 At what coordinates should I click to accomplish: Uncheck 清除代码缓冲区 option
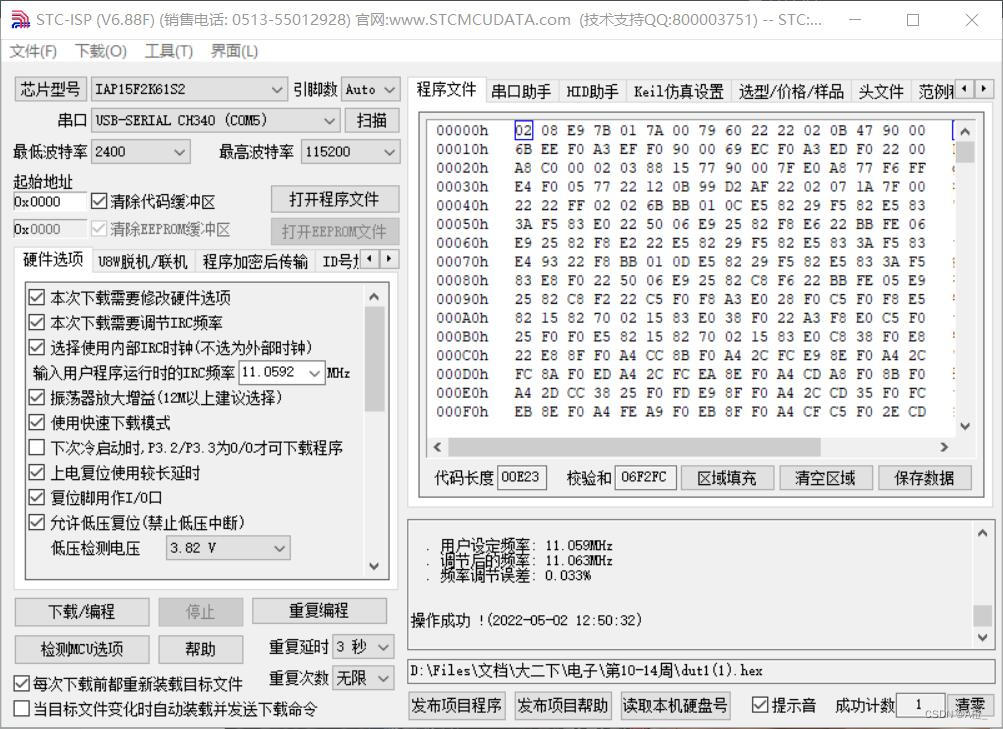(x=98, y=198)
